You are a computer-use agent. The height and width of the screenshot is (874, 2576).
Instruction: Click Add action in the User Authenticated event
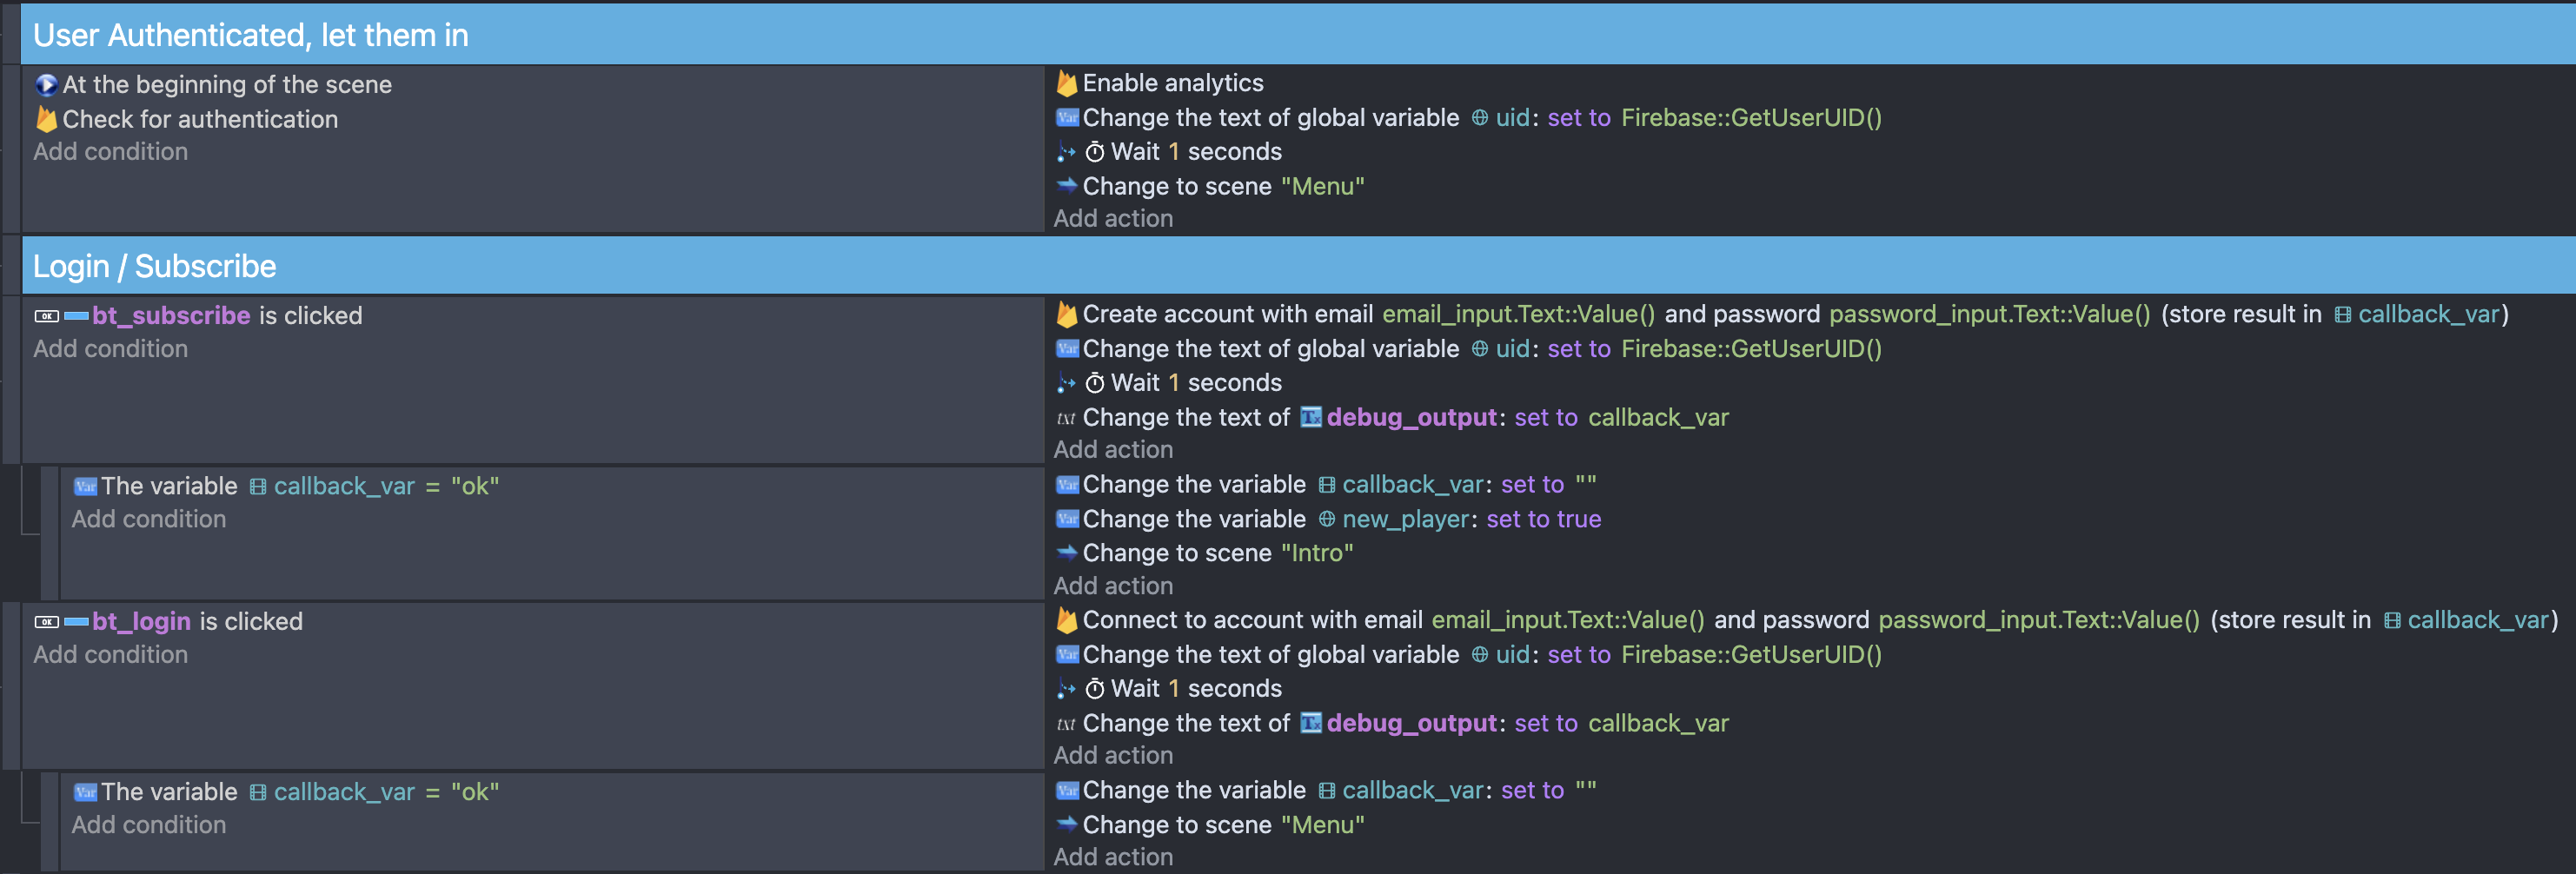pos(1113,218)
